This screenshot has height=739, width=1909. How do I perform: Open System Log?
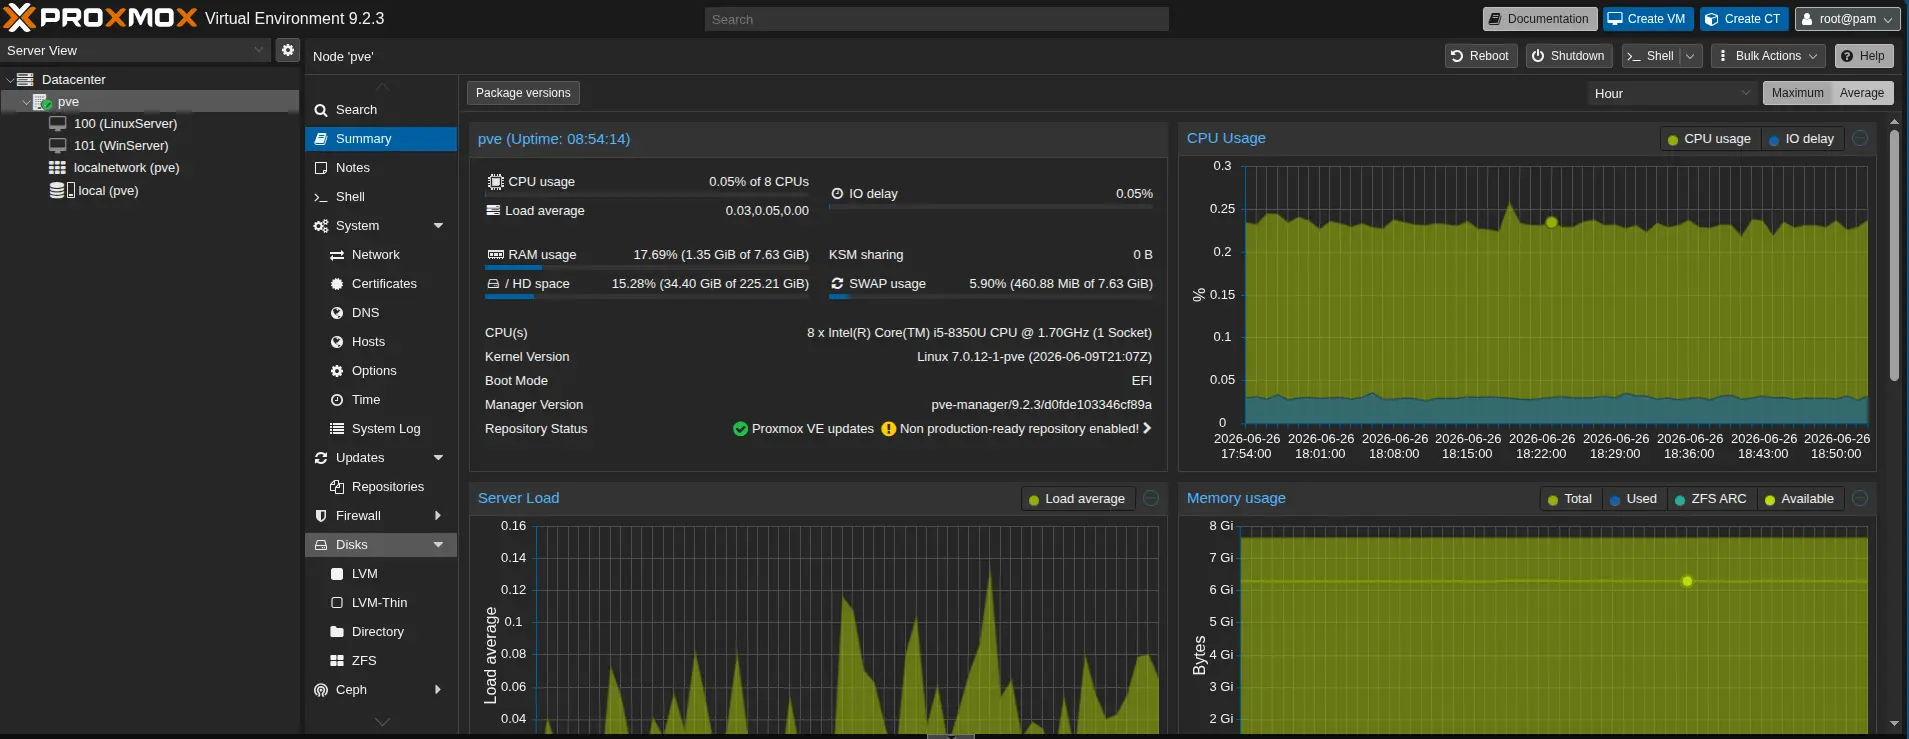pos(381,429)
